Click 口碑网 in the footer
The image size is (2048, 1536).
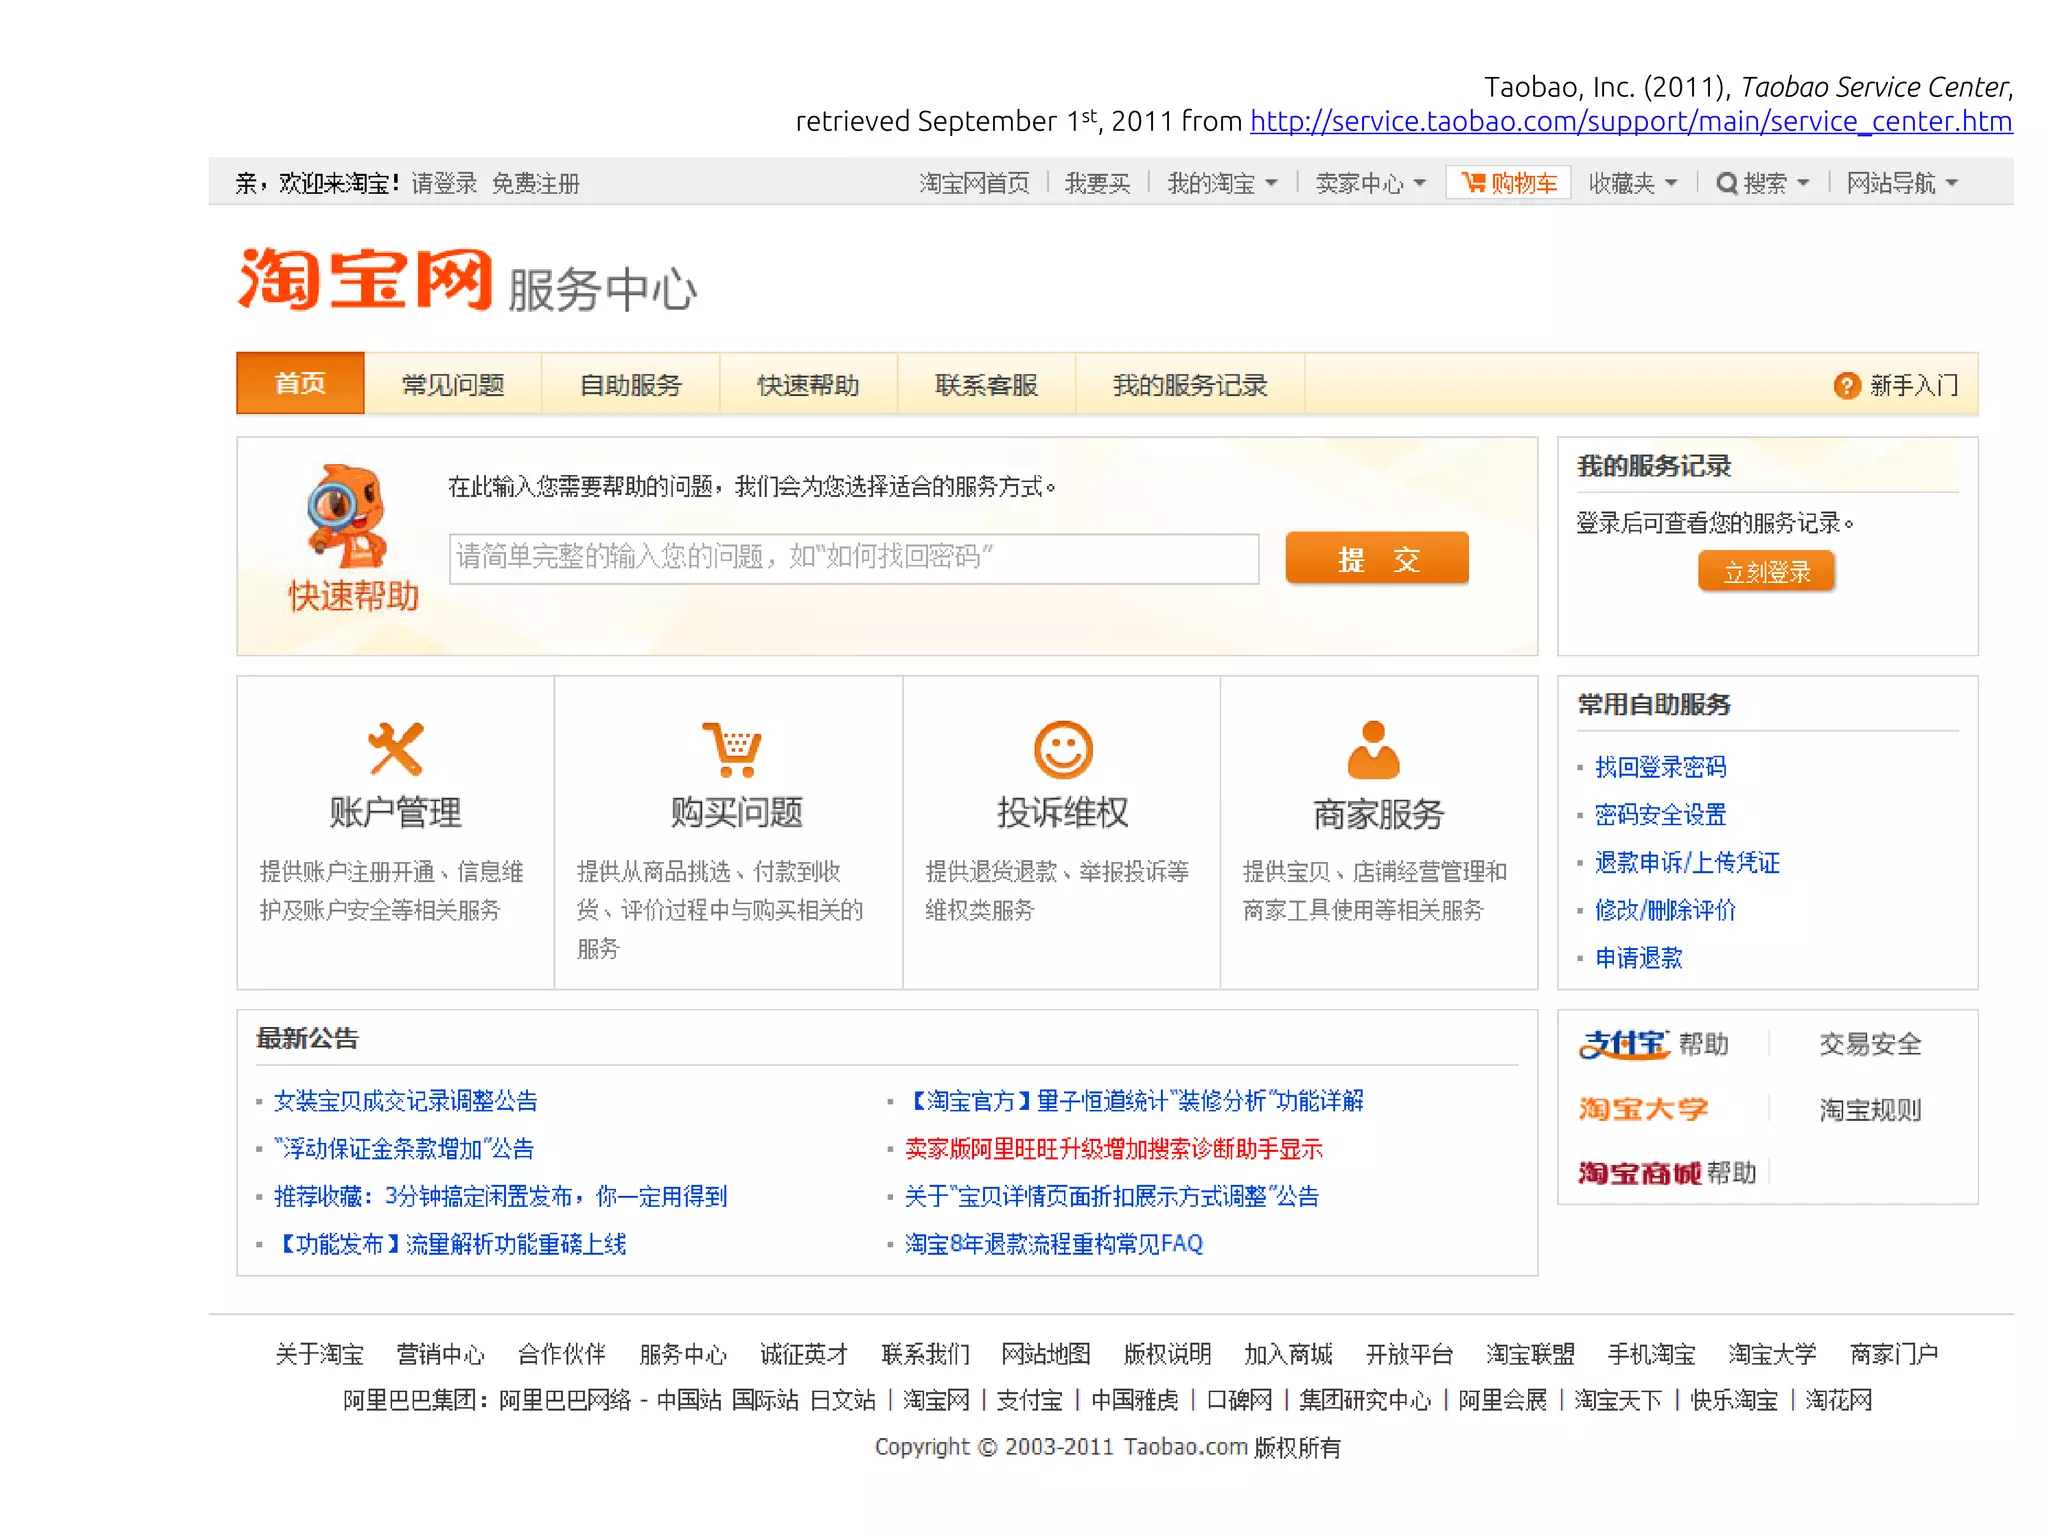click(1239, 1400)
